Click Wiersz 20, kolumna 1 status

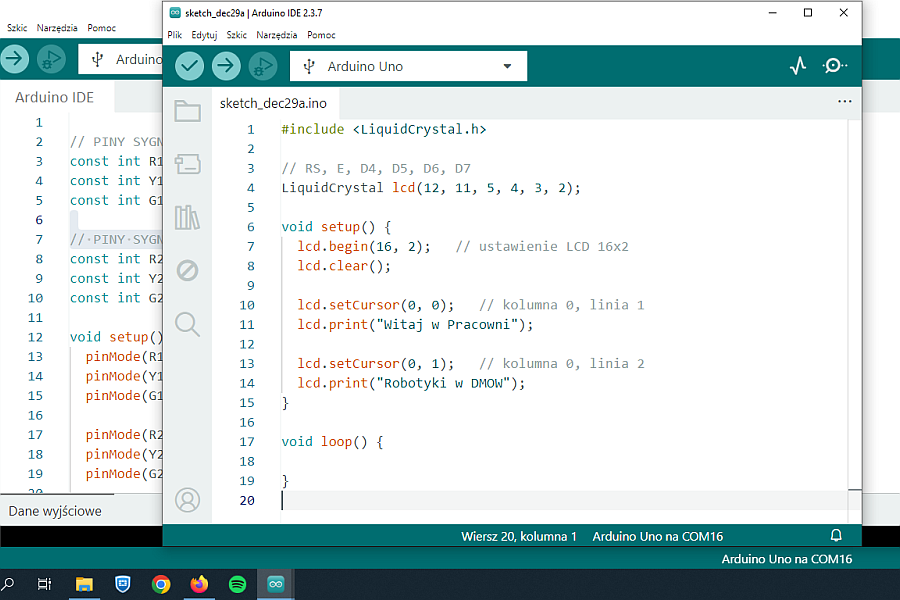[x=519, y=536]
